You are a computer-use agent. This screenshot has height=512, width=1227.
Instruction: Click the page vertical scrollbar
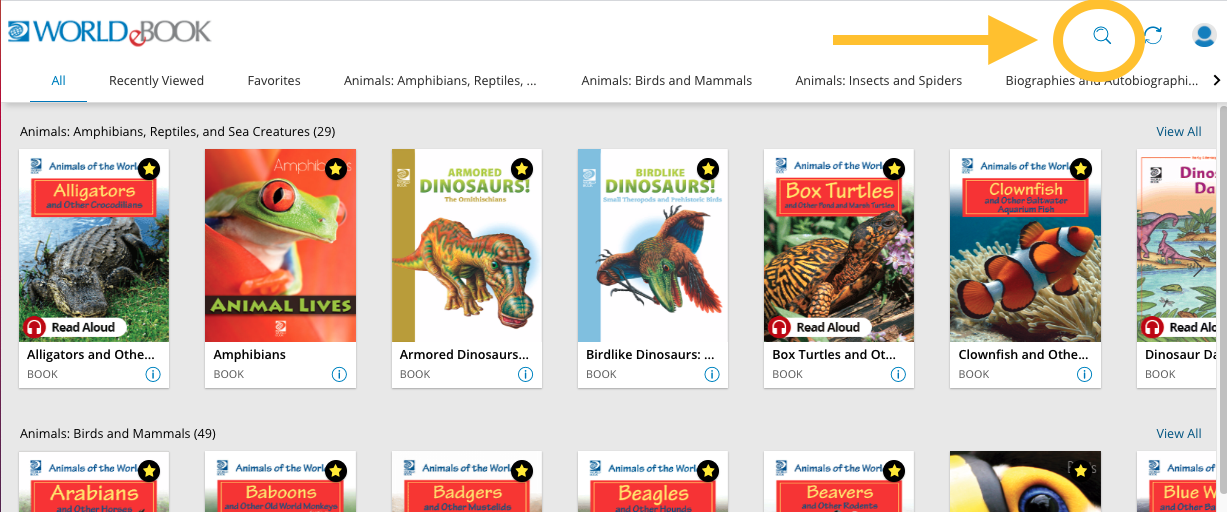pyautogui.click(x=1222, y=300)
